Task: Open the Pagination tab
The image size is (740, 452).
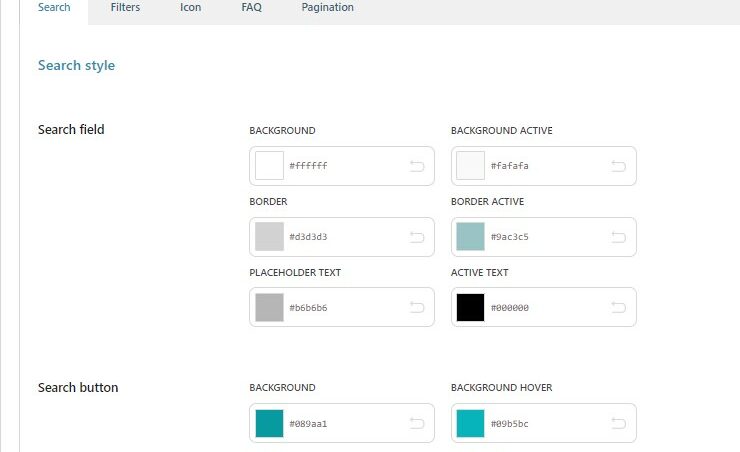Action: pos(327,8)
